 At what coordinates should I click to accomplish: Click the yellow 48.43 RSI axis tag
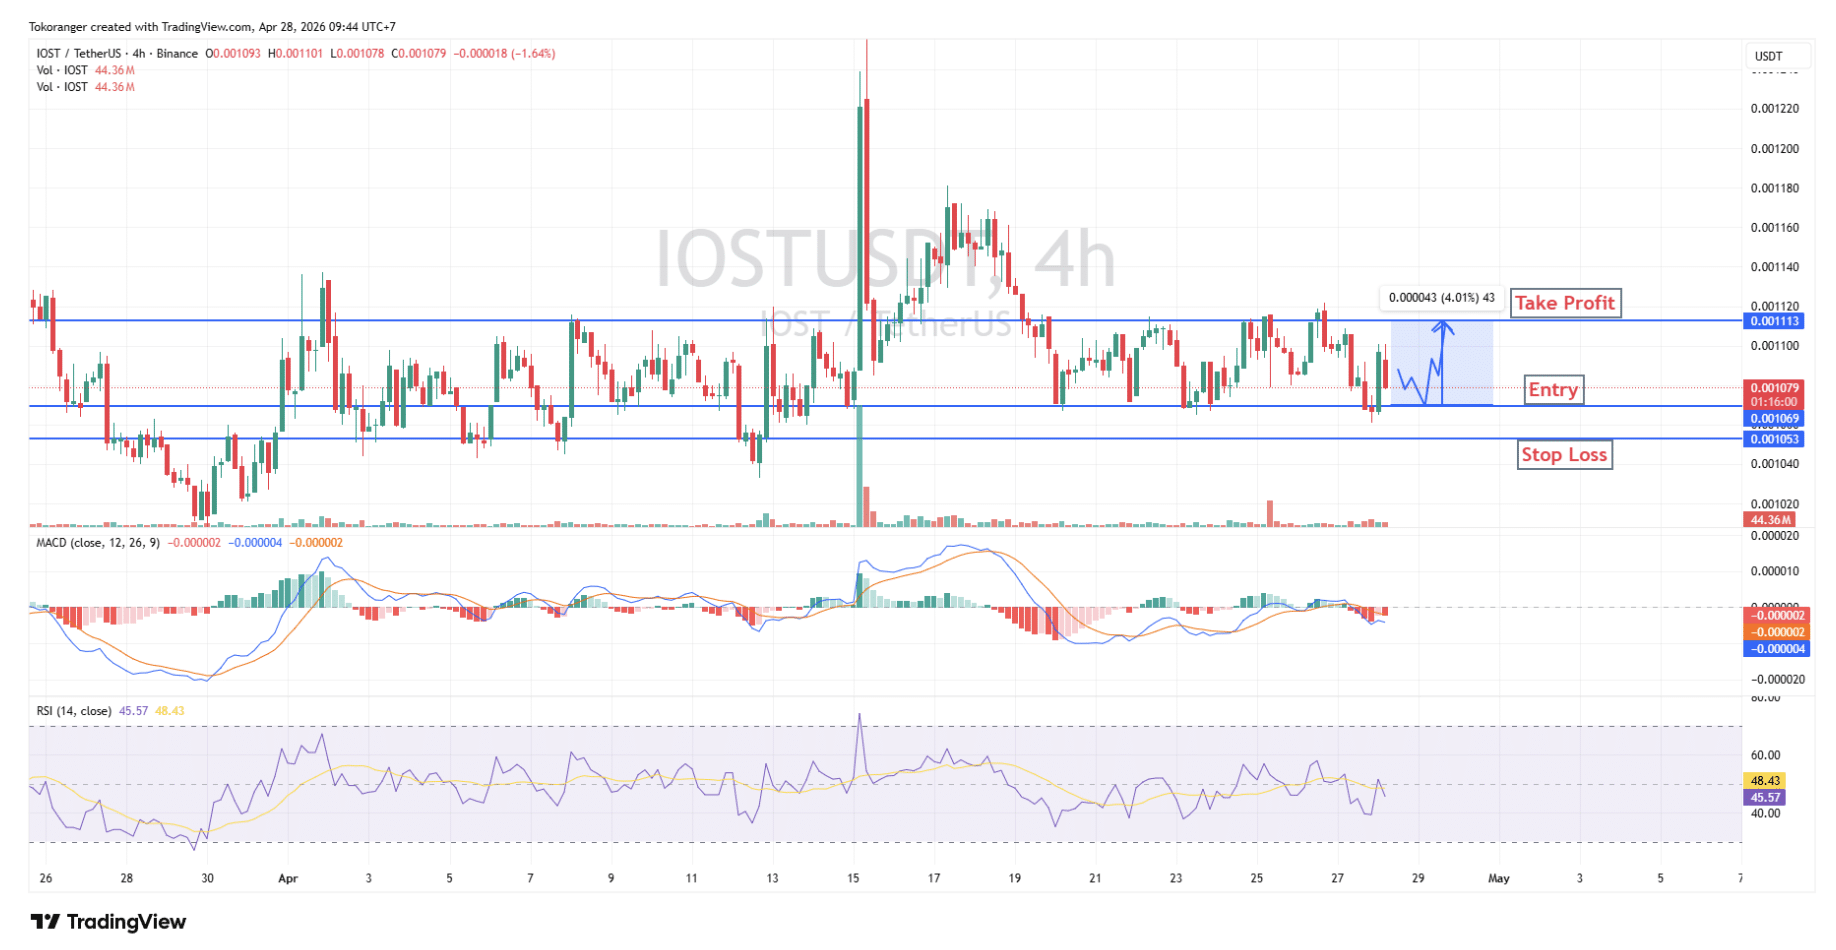1765,781
